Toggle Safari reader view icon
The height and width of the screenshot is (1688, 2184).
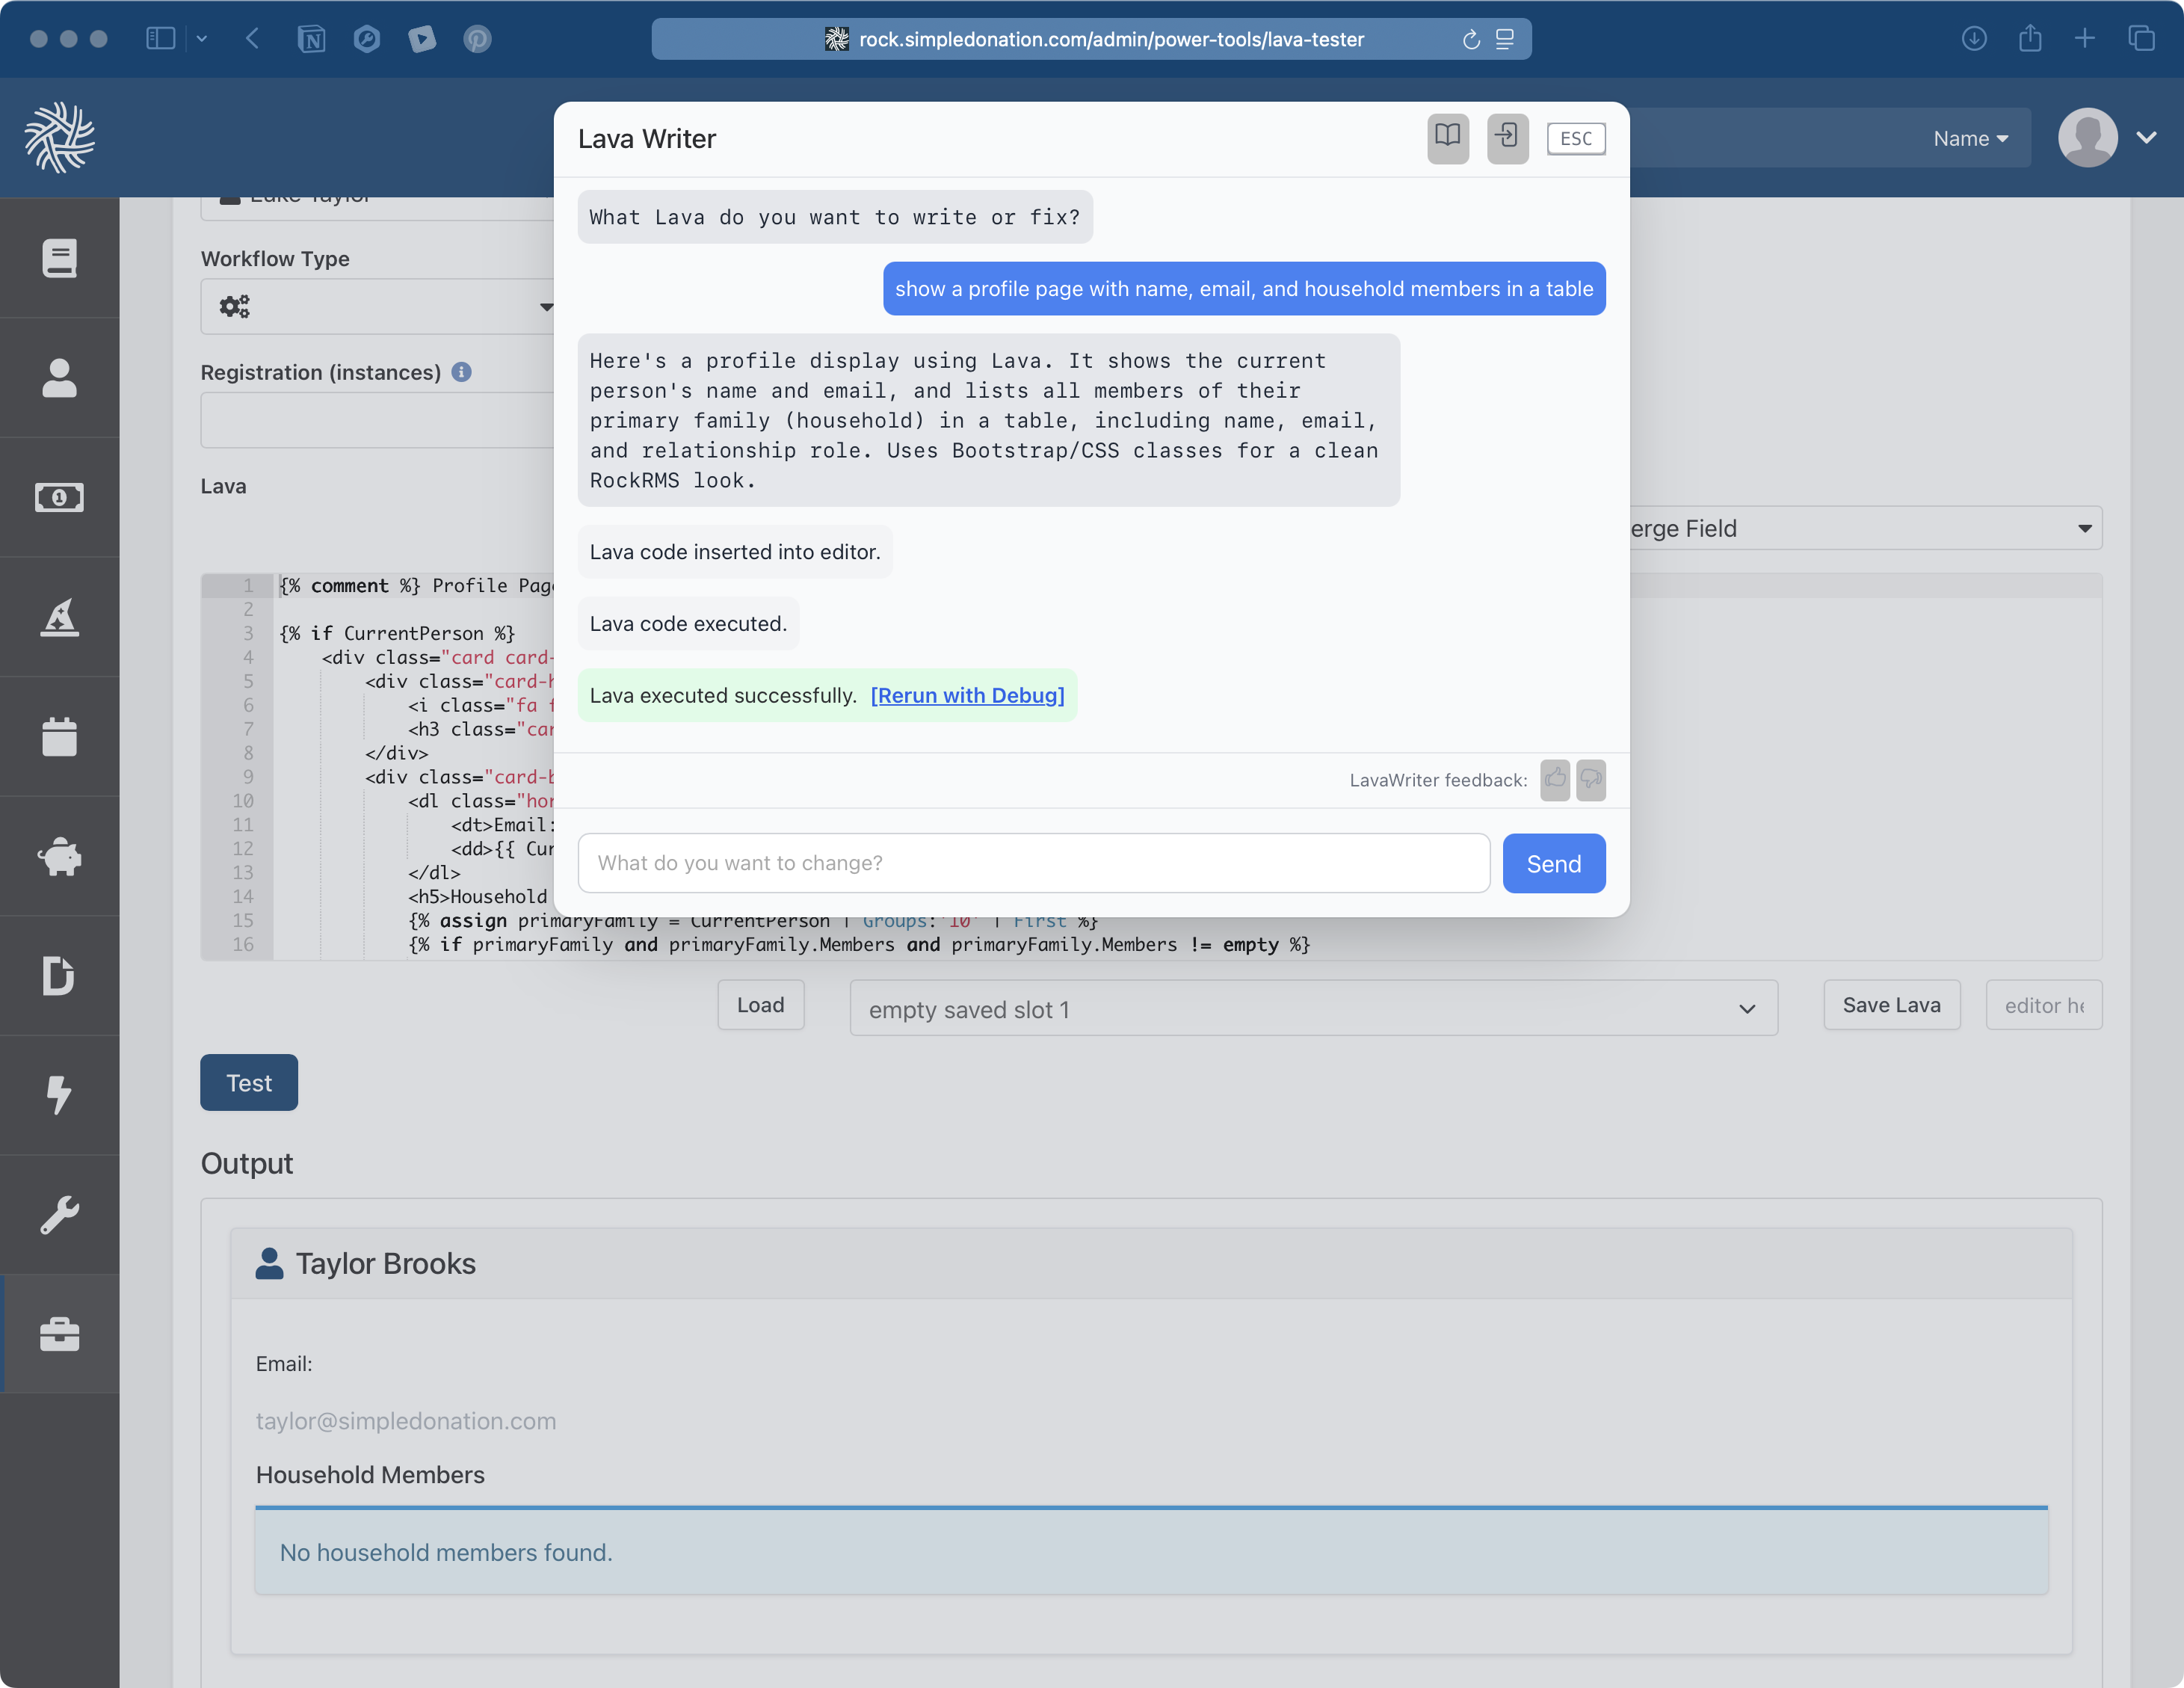point(1504,39)
